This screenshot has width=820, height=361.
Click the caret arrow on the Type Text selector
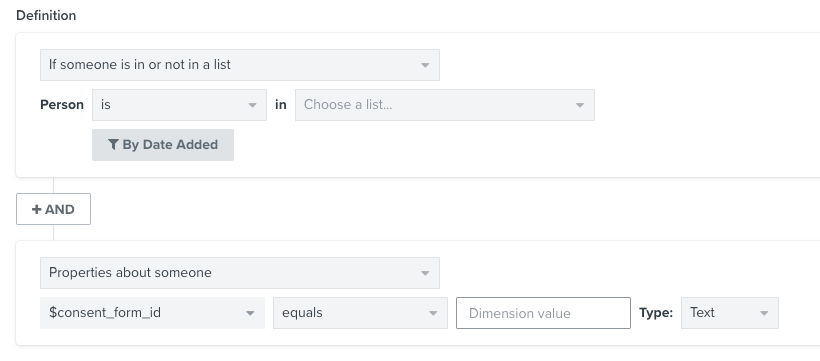coord(764,313)
